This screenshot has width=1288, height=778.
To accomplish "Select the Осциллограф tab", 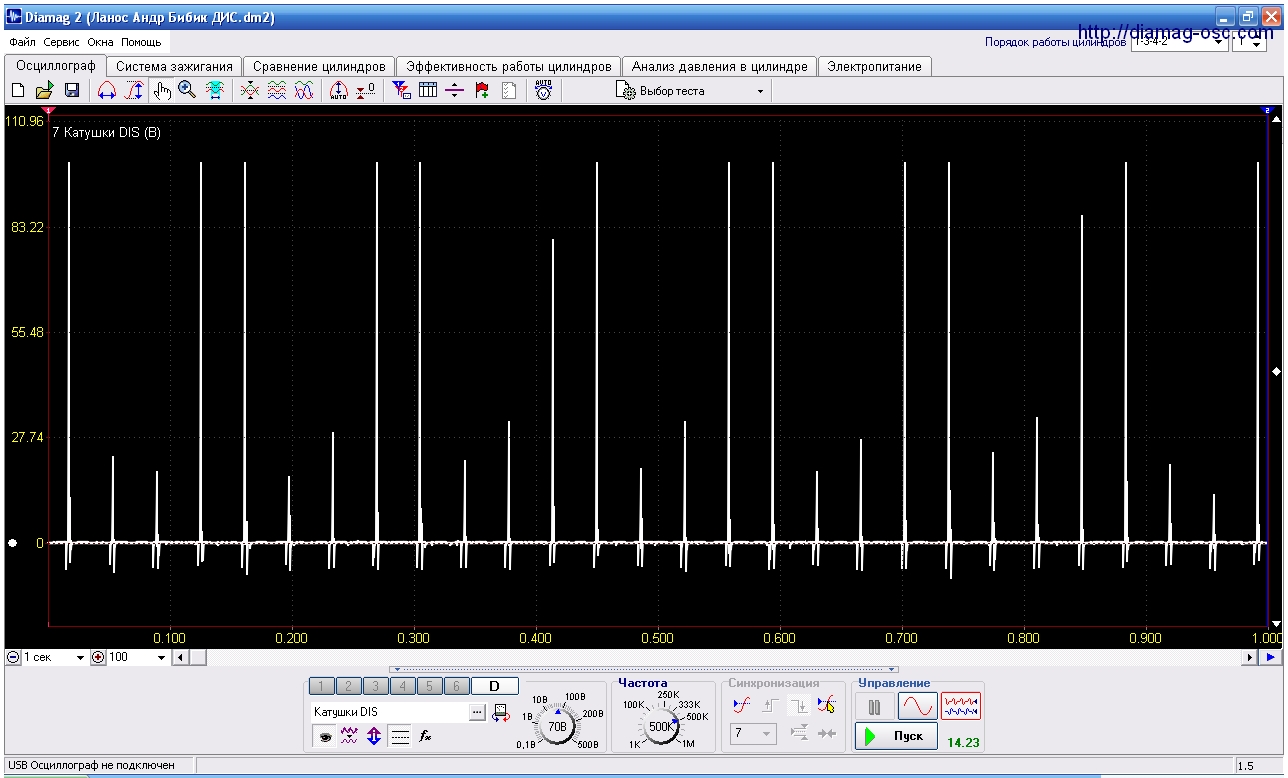I will point(55,65).
